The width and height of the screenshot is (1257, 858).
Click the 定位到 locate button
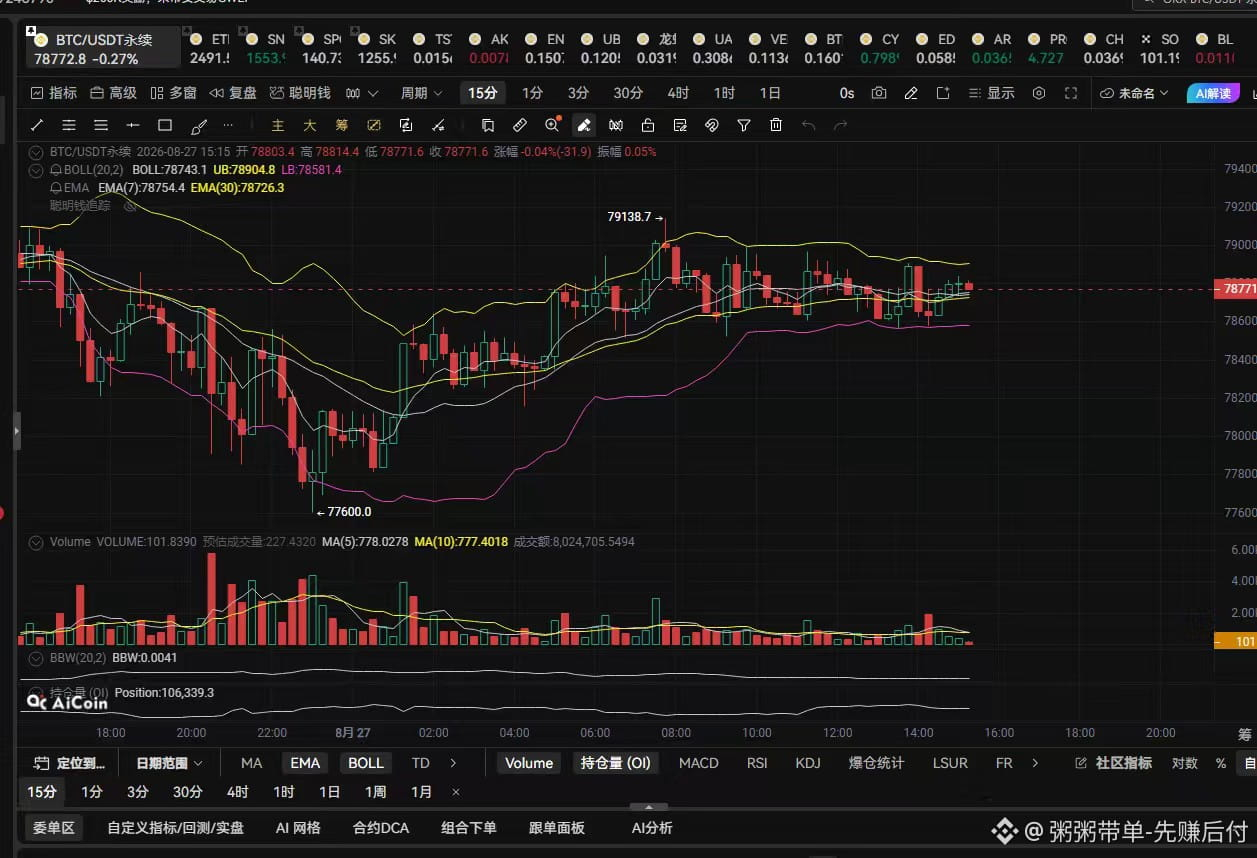68,763
